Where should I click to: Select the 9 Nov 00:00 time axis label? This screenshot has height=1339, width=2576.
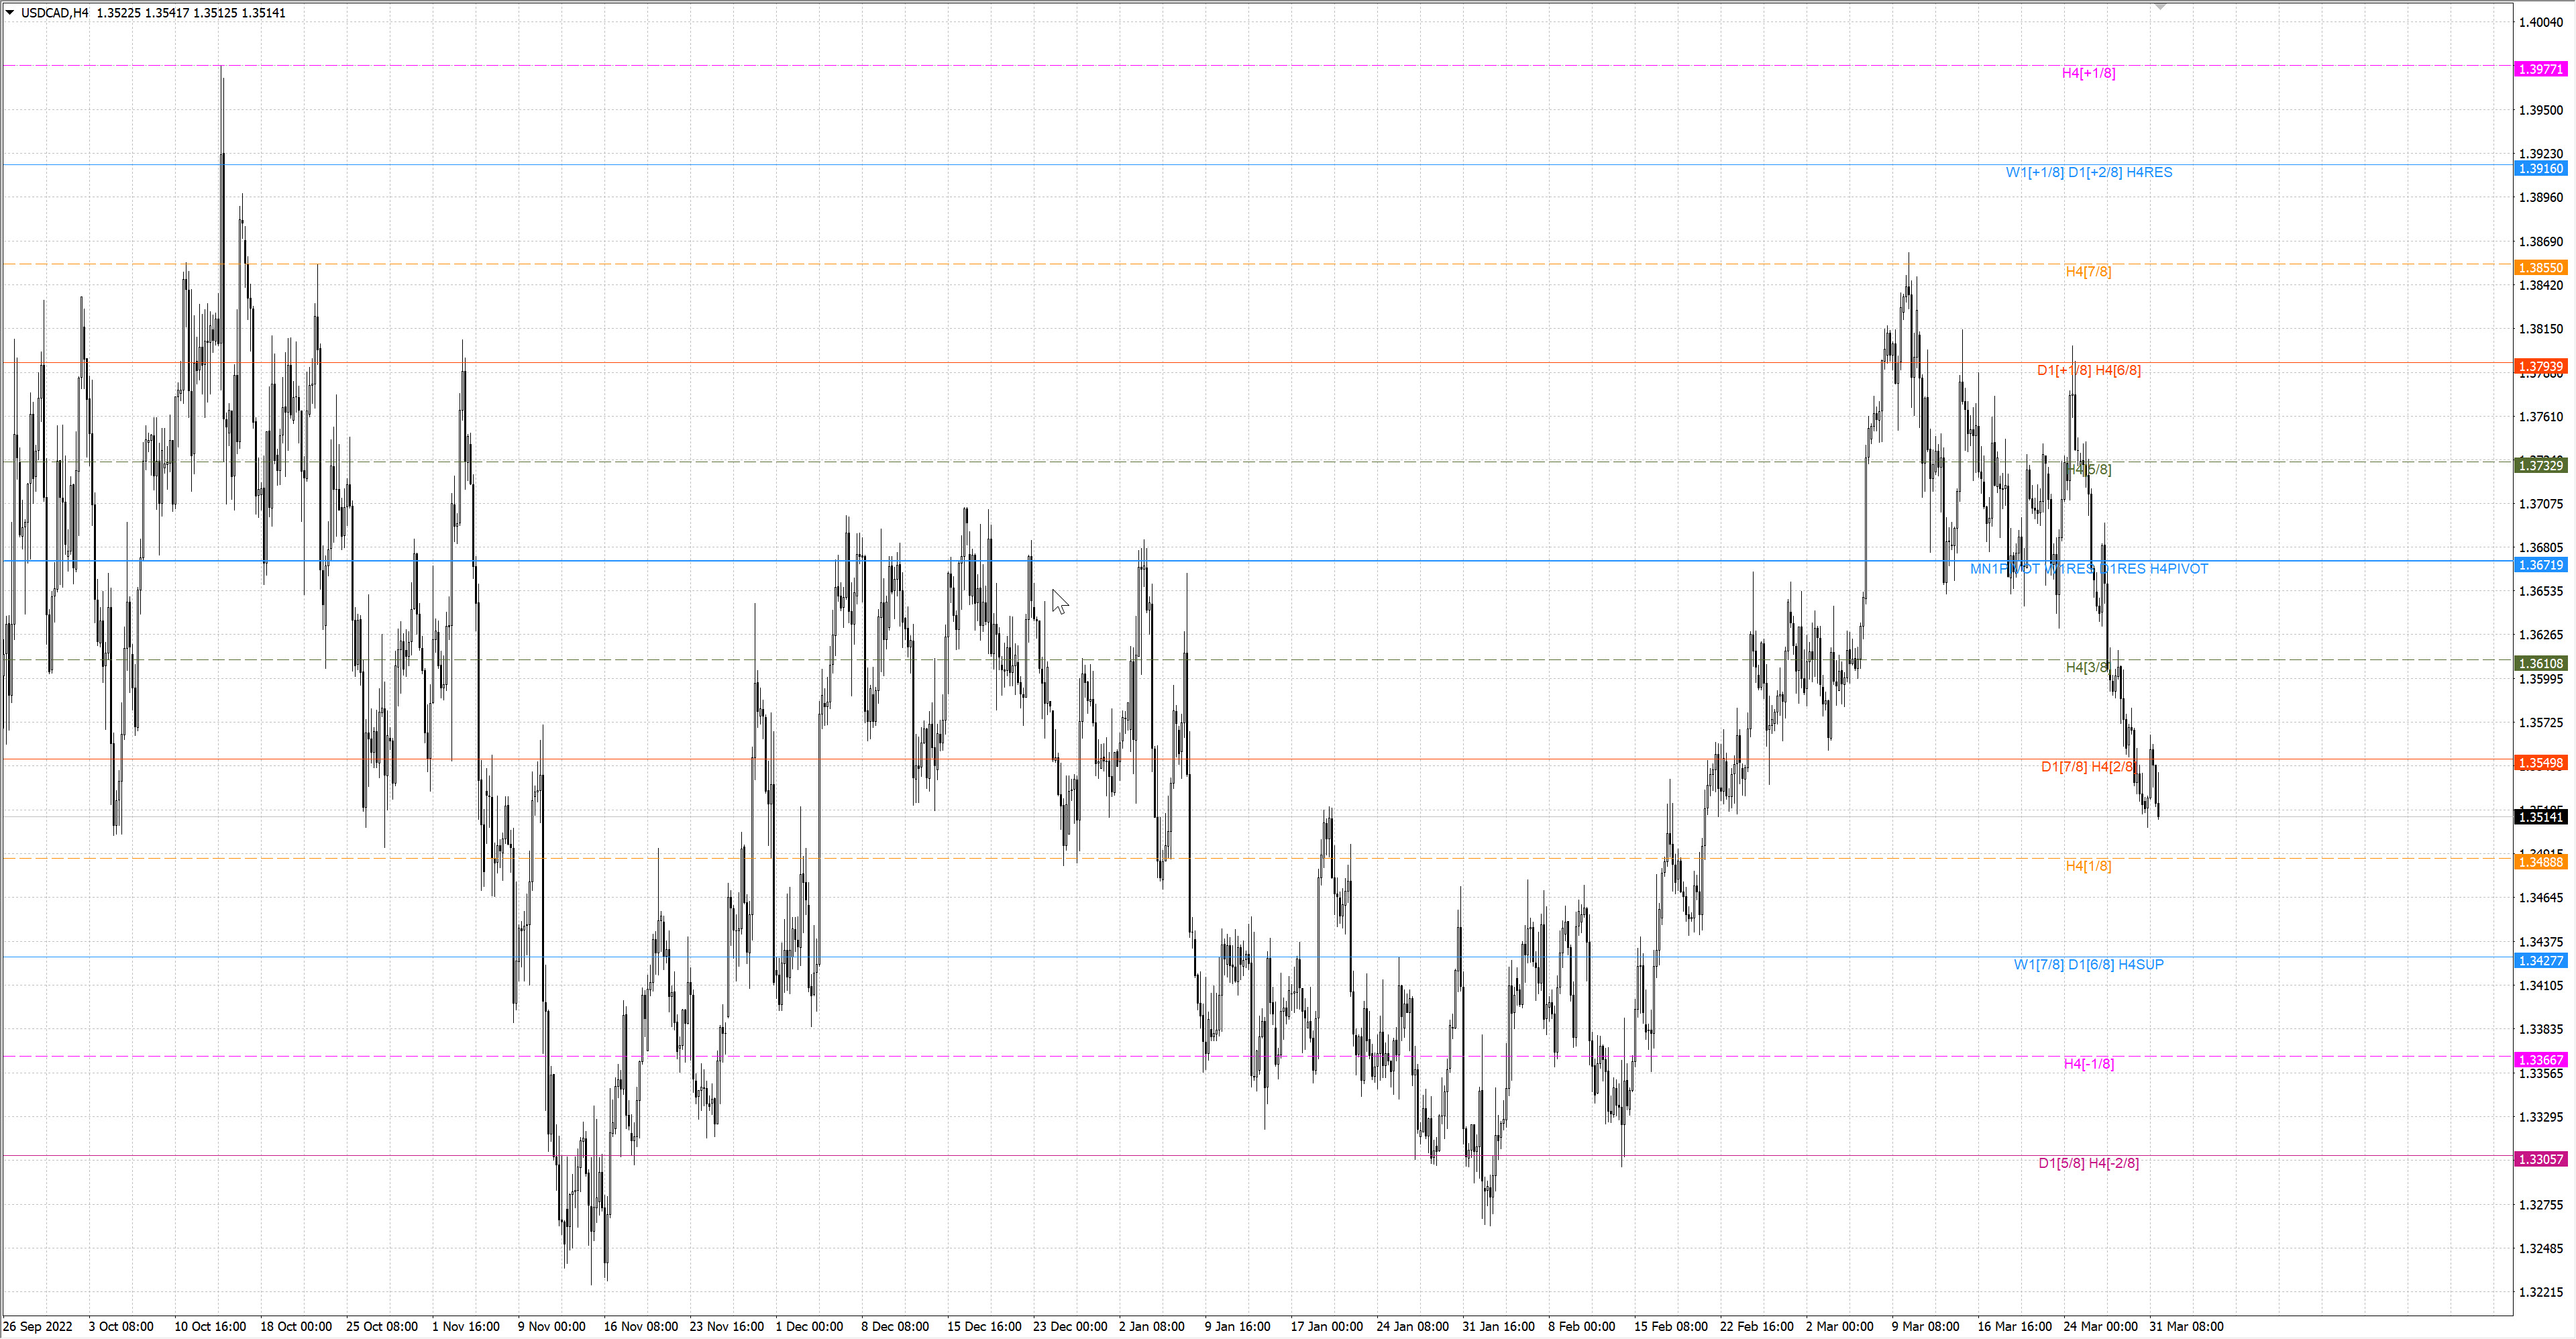551,1326
